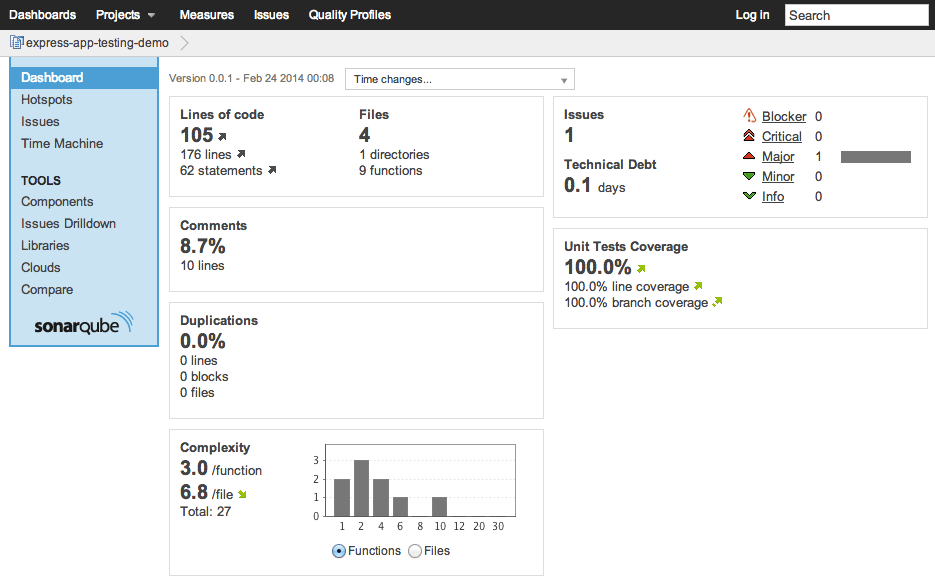Open the Measures menu item
The image size is (935, 581).
206,15
